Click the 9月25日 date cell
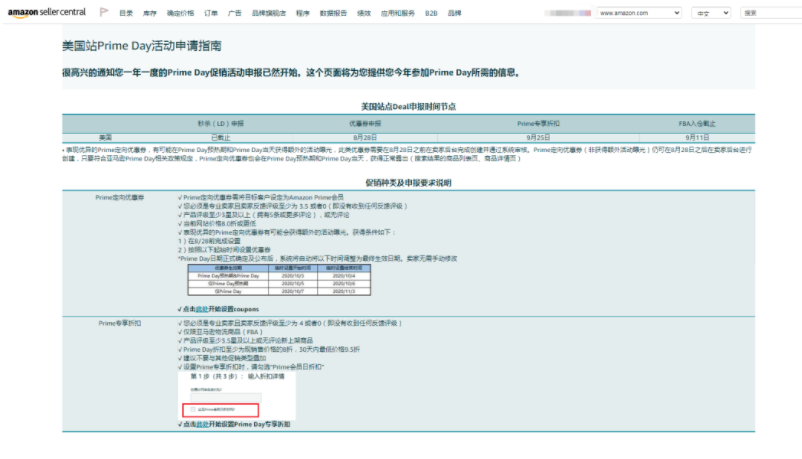The width and height of the screenshot is (802, 459). (538, 138)
